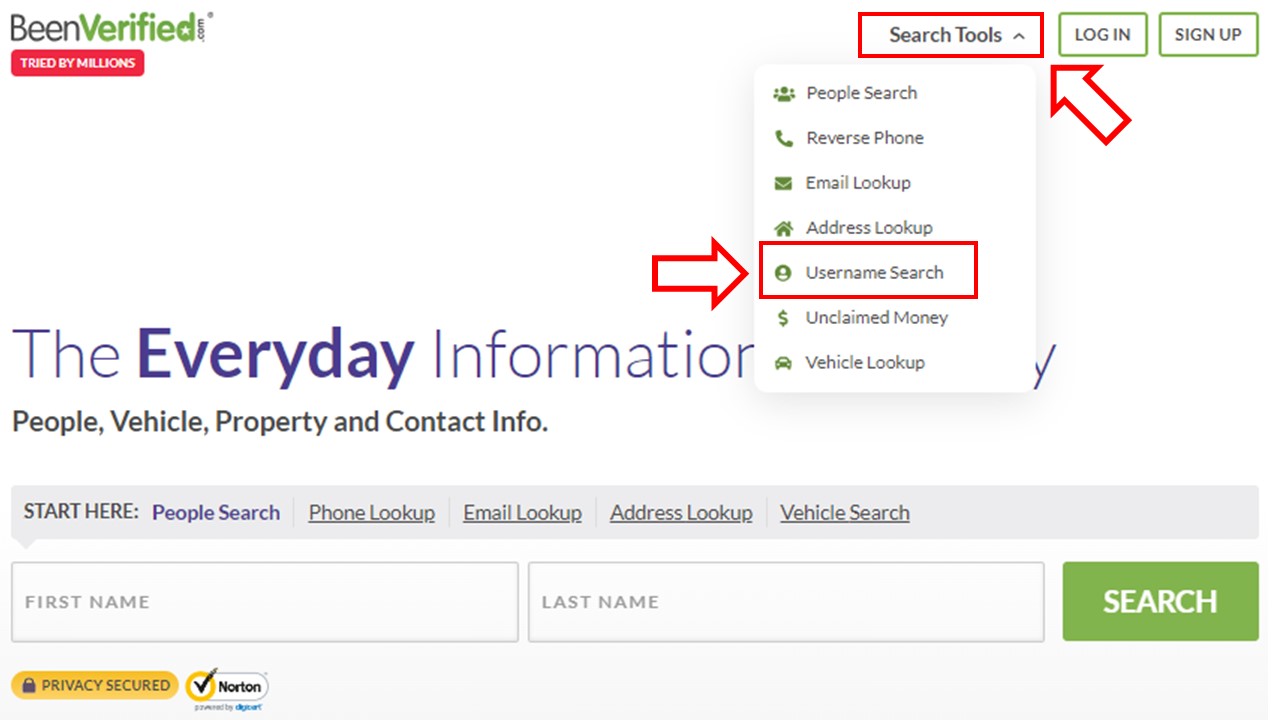Screen dimensions: 1280x720
Task: Click the Privacy Secured badge
Action: 95,686
